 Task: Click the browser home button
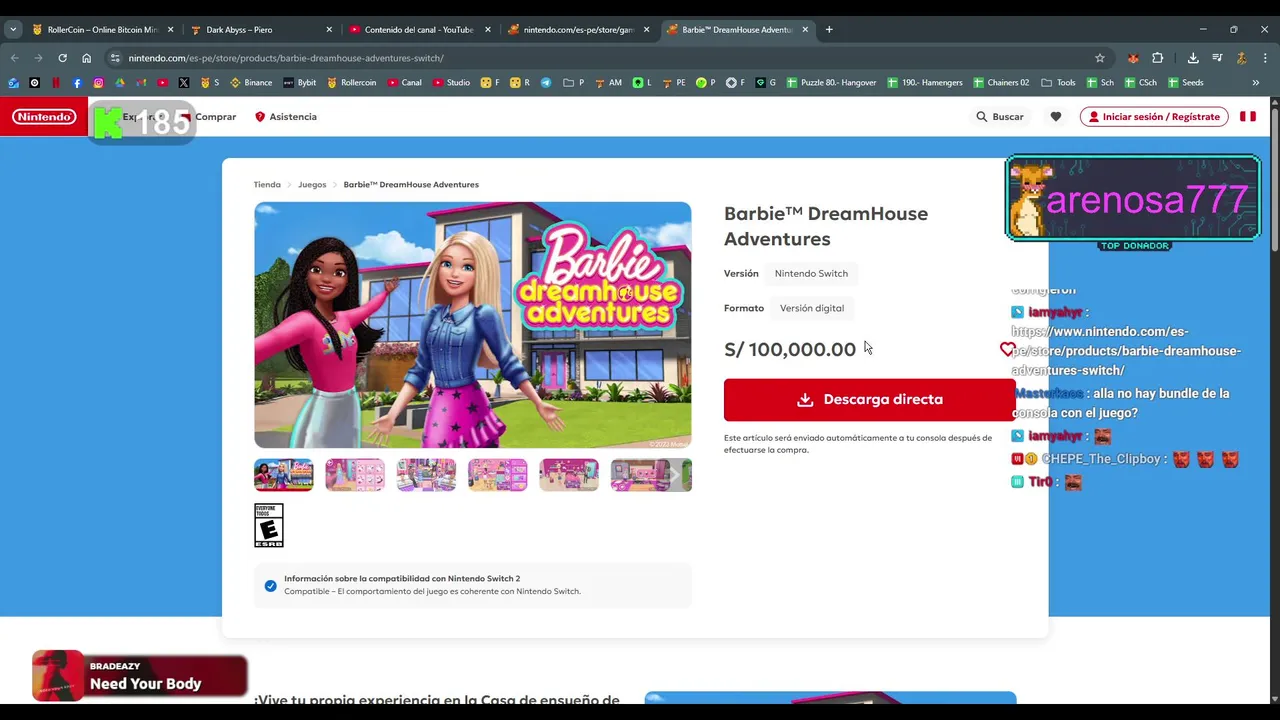[x=87, y=58]
